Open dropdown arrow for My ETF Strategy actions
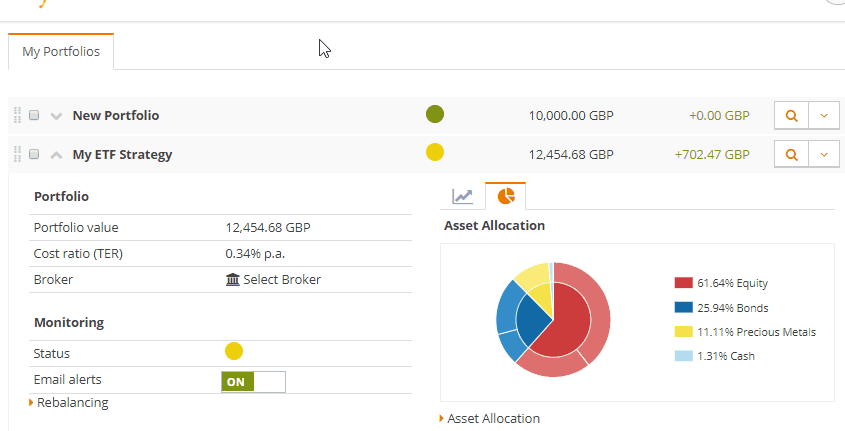The image size is (845, 431). (x=824, y=155)
